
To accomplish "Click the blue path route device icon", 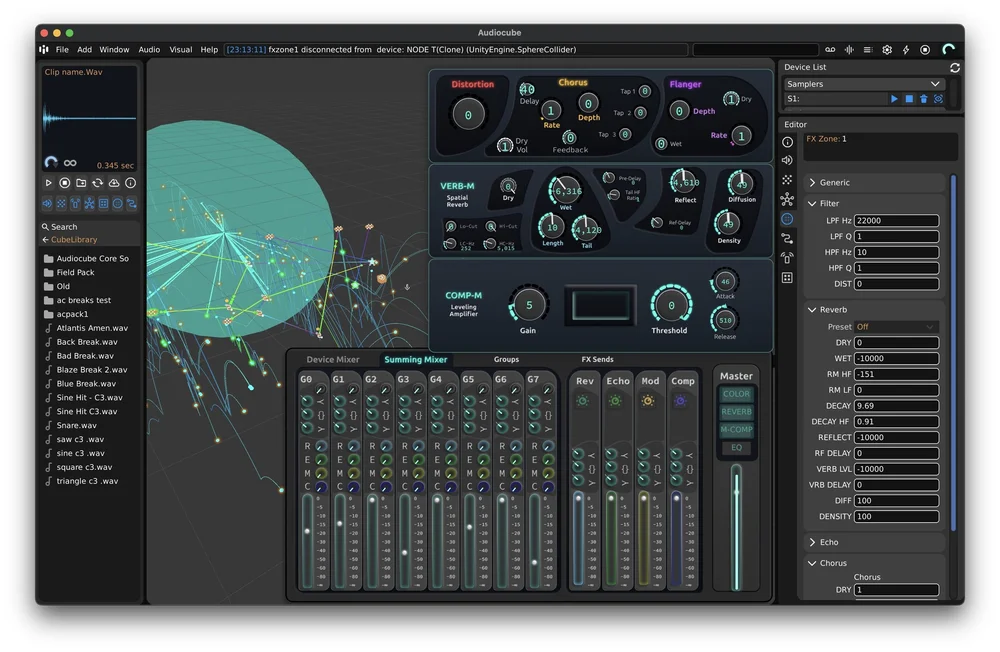I will (x=131, y=204).
